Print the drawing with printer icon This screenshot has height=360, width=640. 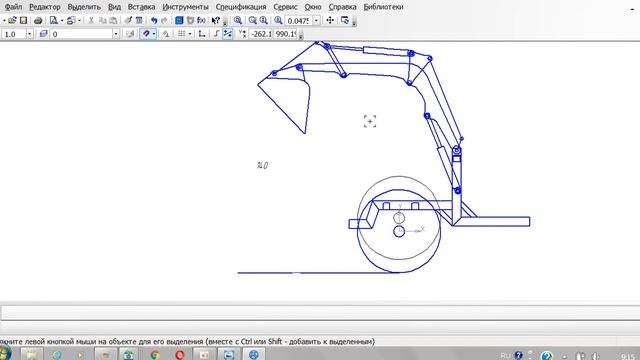tap(38, 20)
